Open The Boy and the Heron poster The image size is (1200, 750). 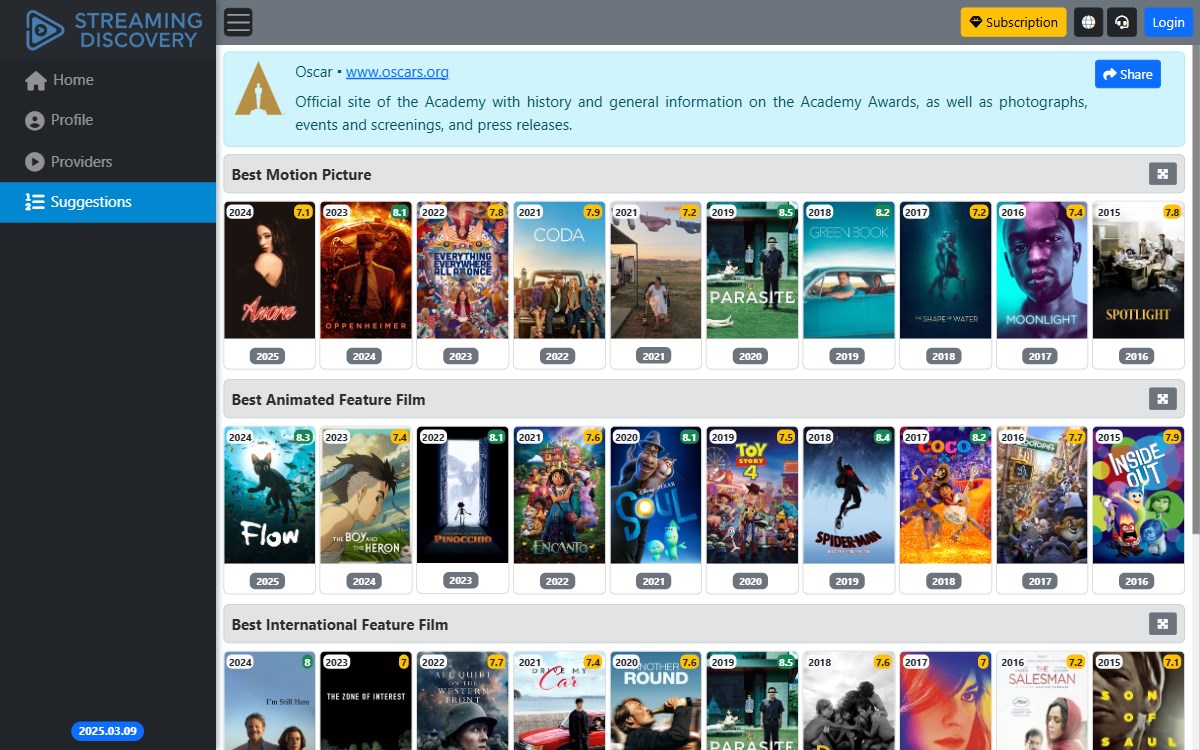point(365,495)
